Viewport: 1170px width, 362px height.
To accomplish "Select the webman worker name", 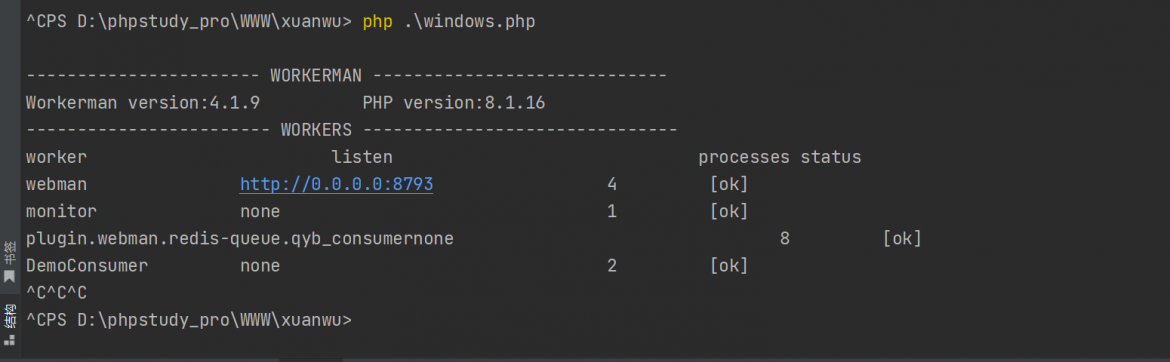I will tap(57, 184).
